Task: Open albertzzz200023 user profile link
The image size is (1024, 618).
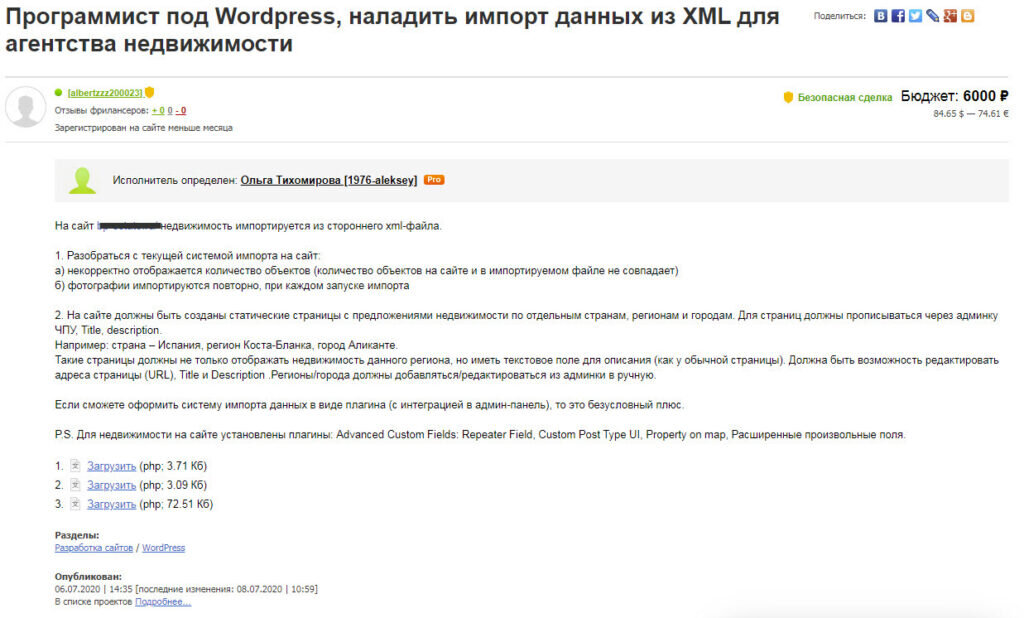Action: tap(104, 93)
